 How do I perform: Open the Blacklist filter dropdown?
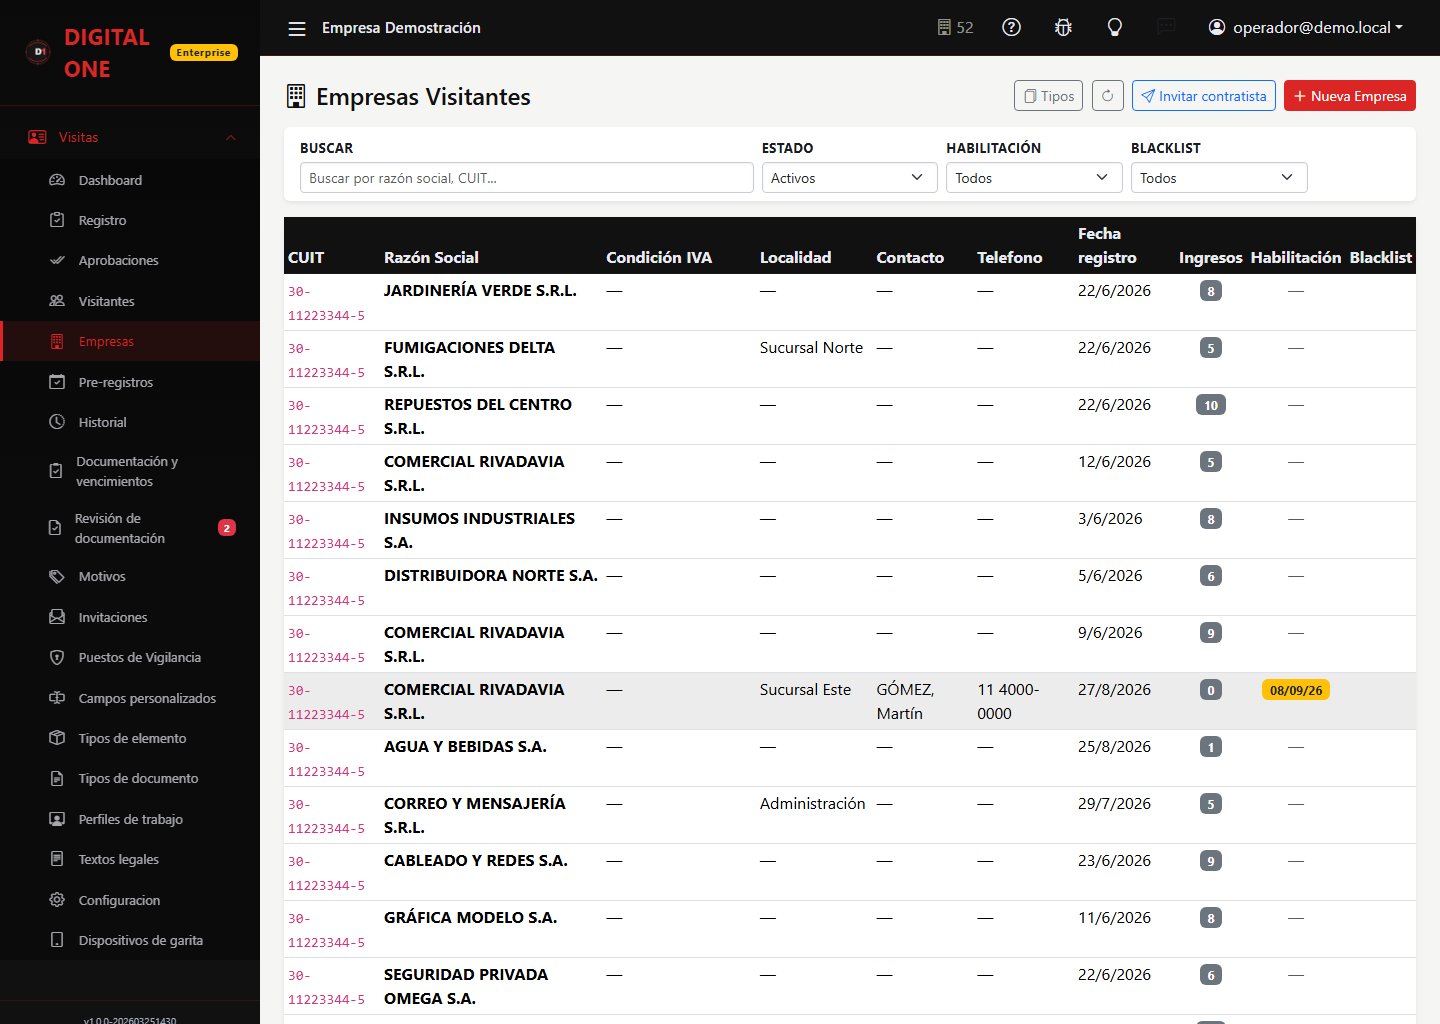1219,178
